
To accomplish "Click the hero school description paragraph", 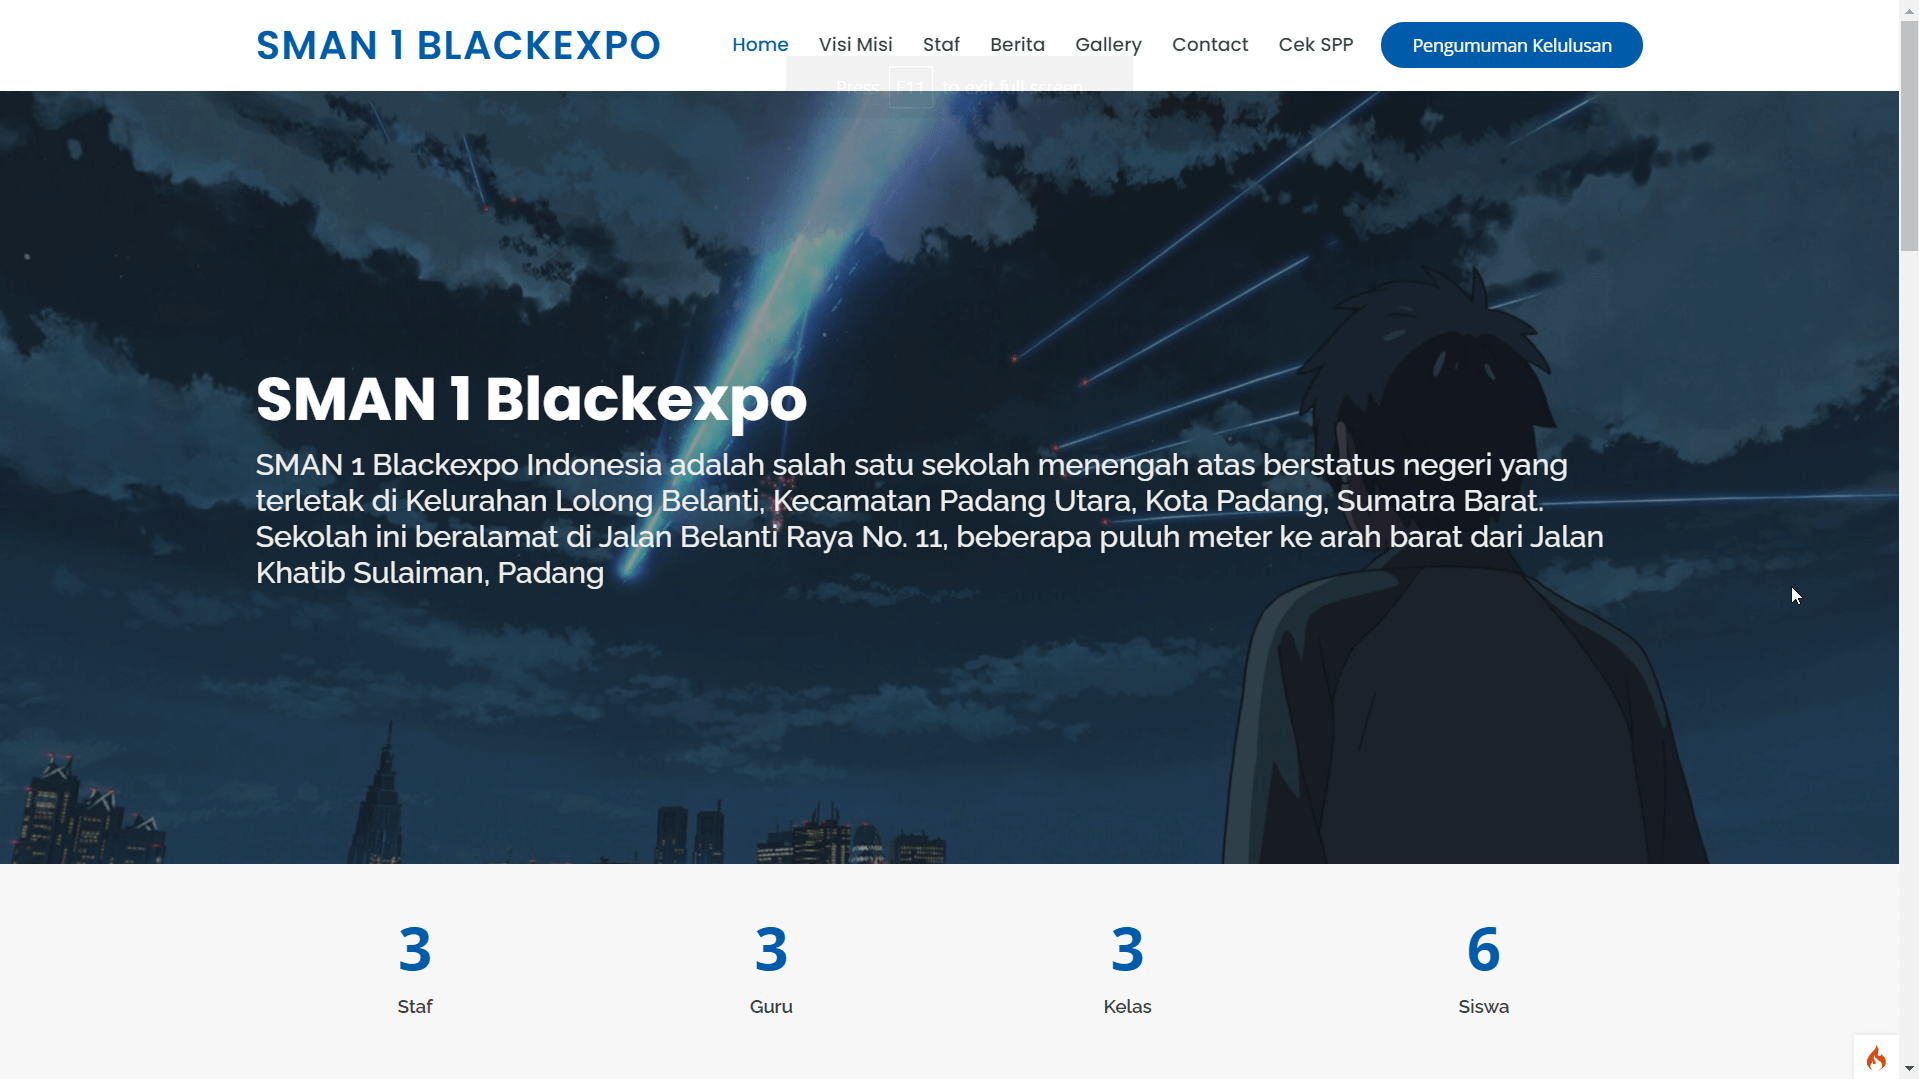I will pos(929,518).
